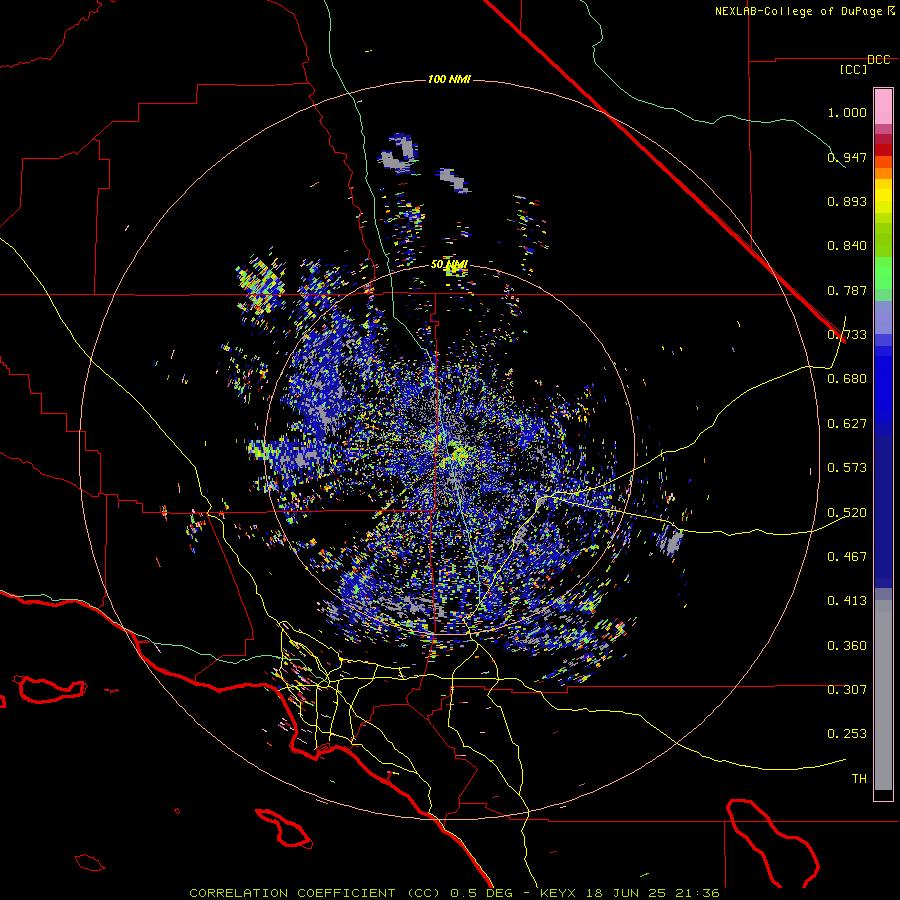Click the TH threshold label on the scale

(859, 779)
